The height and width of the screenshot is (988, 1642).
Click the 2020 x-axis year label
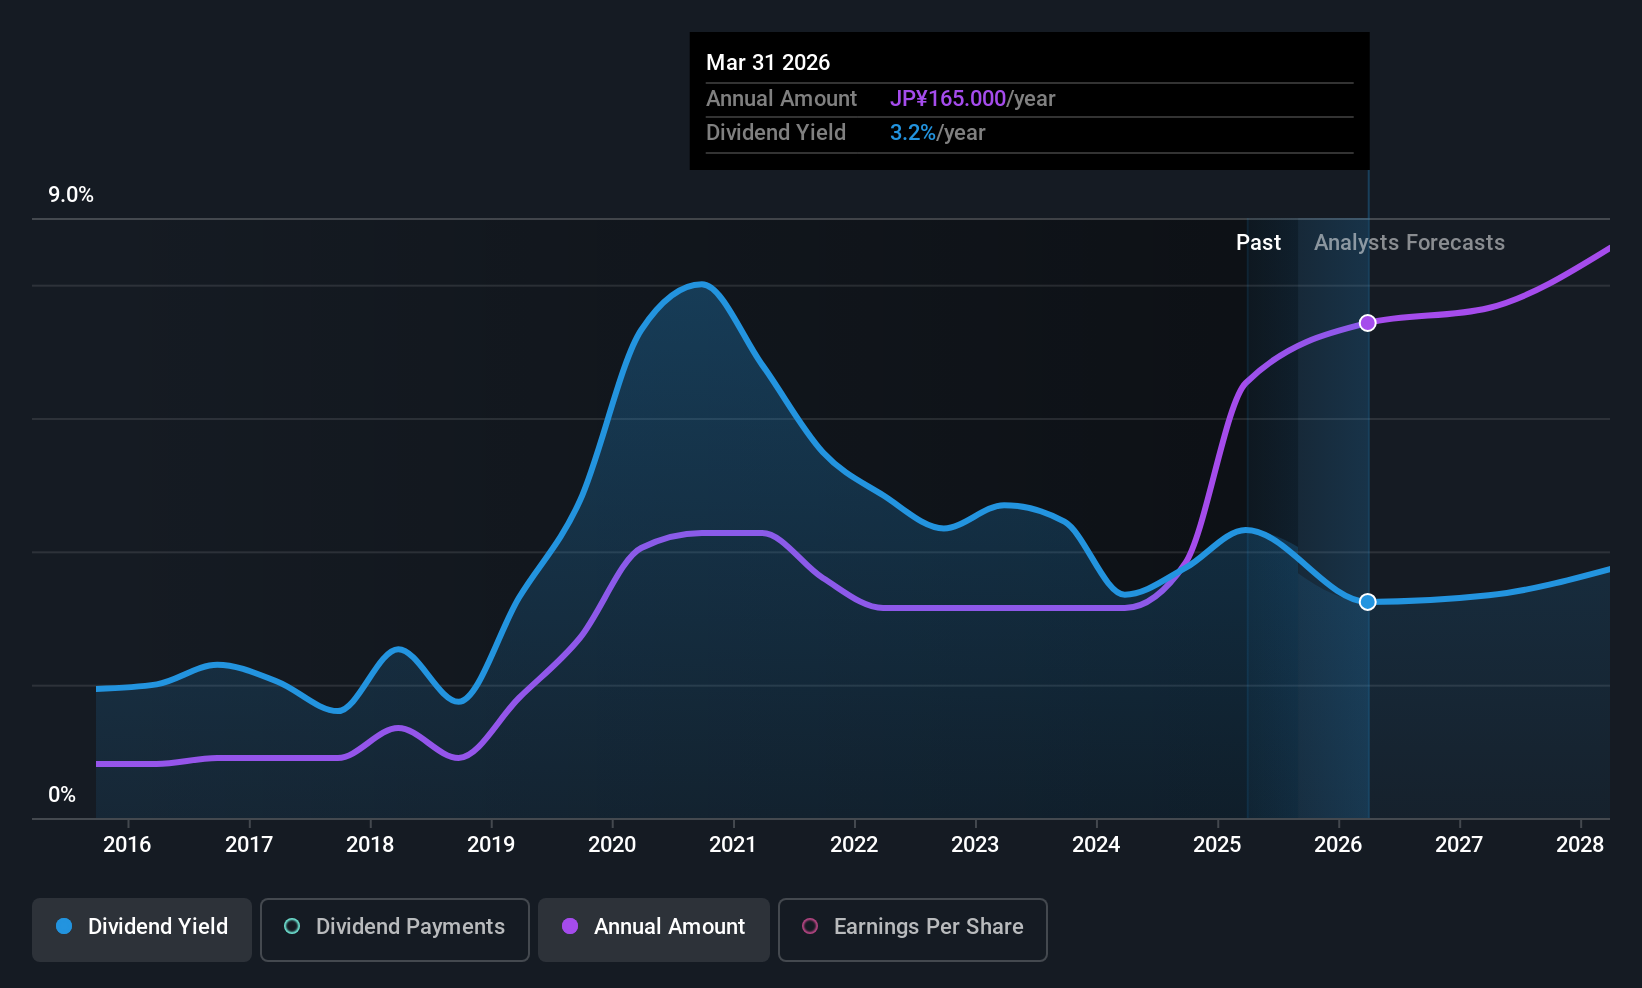pos(612,845)
